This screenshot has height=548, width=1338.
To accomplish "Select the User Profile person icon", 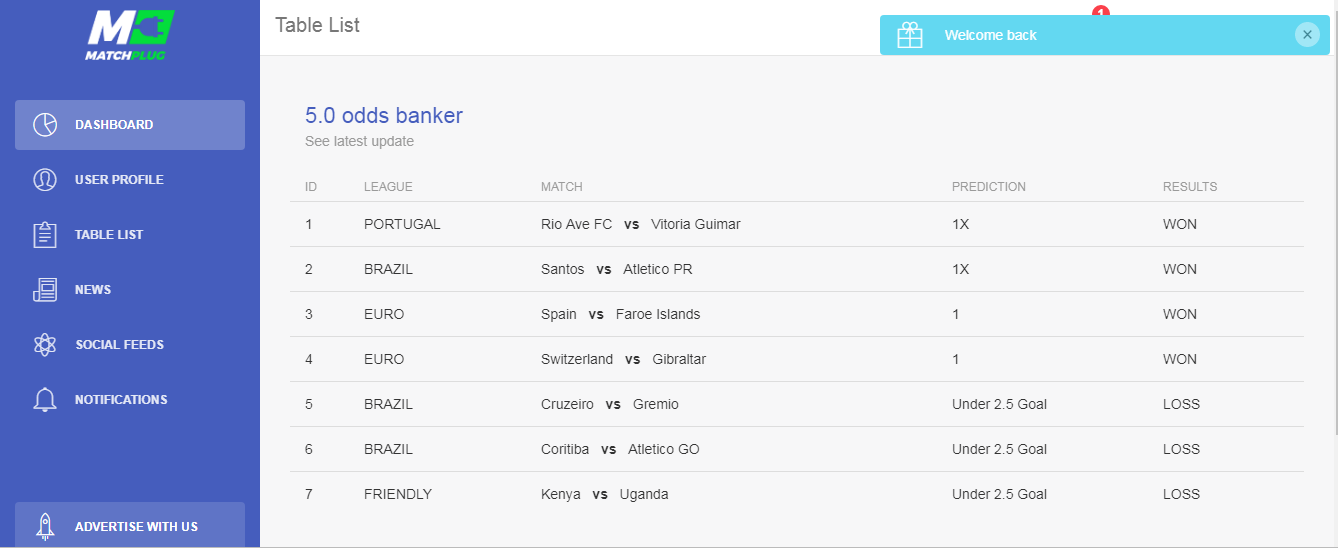I will coord(45,180).
